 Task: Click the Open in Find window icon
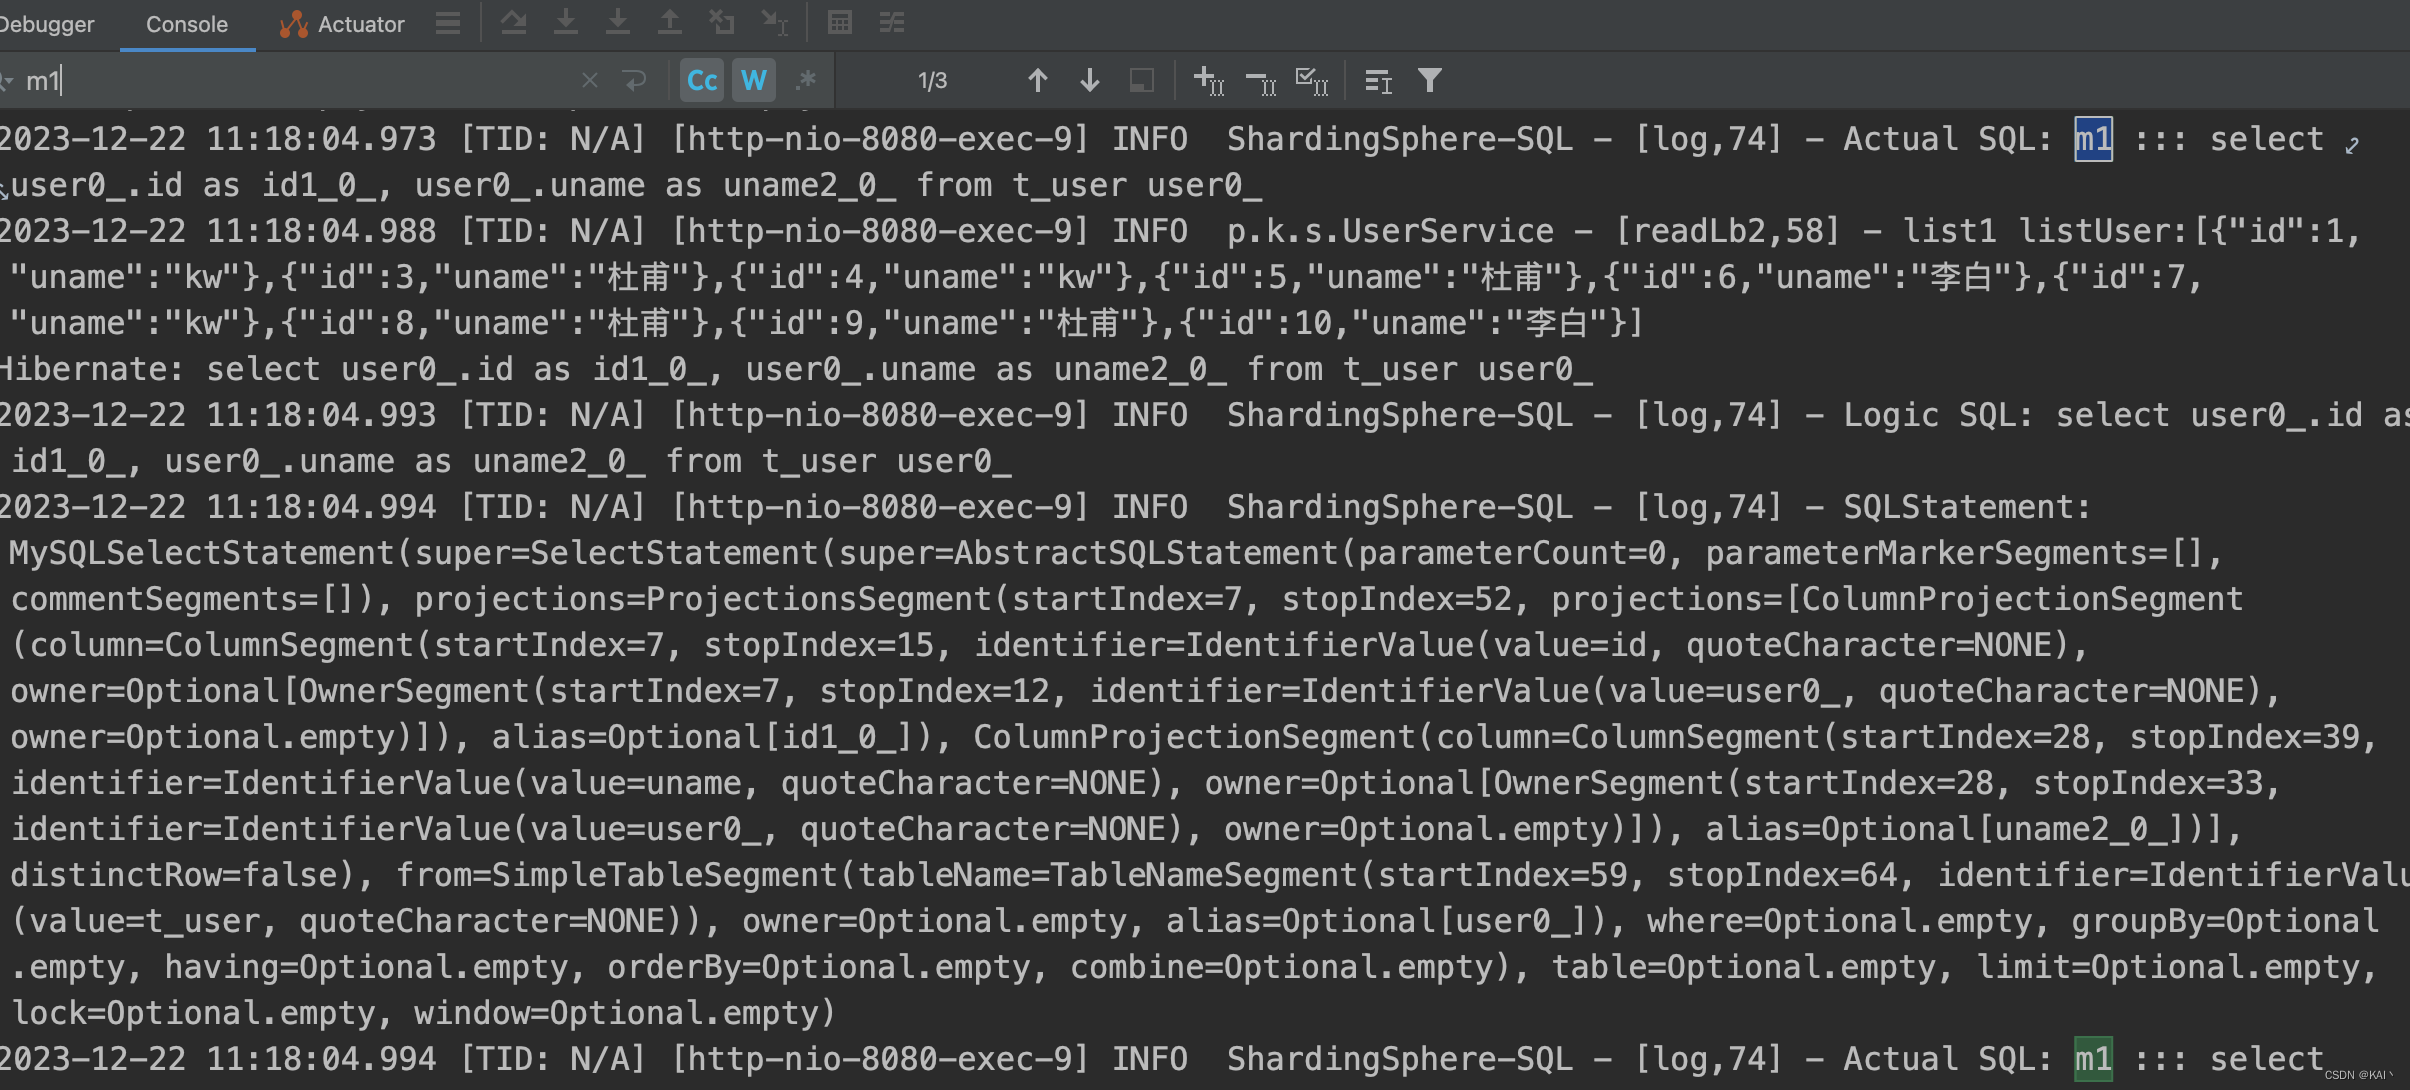(1142, 80)
